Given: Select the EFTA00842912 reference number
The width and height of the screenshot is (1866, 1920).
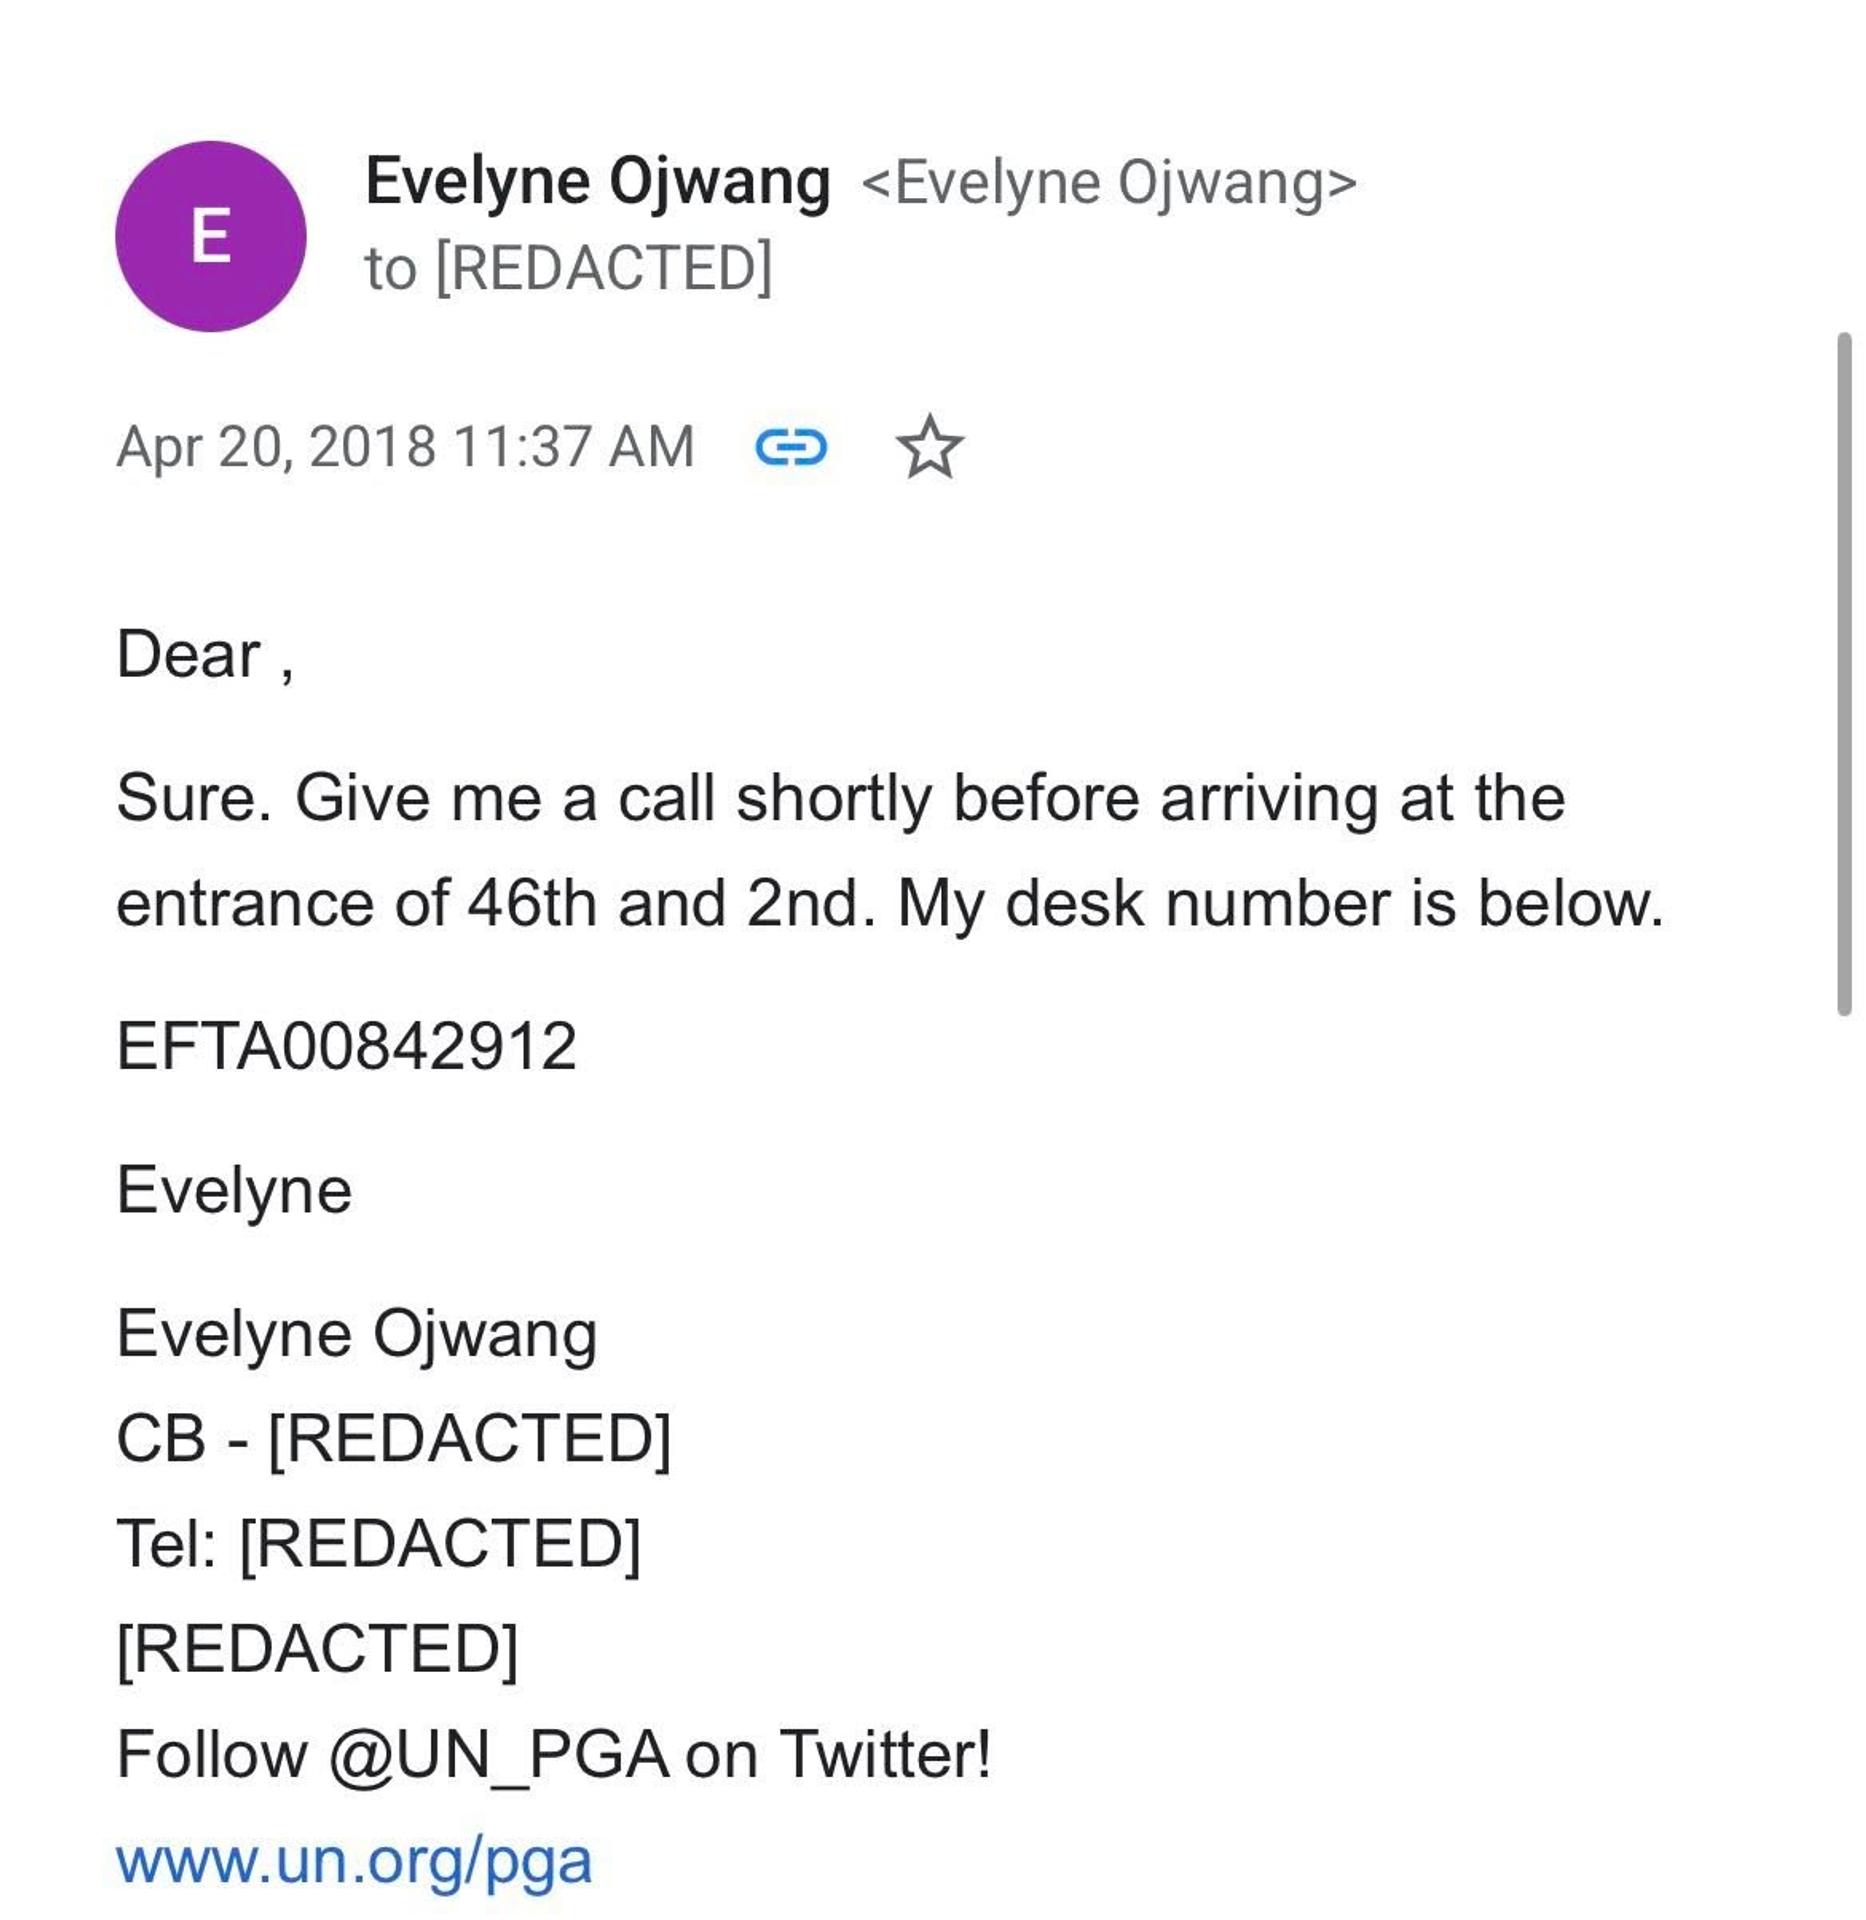Looking at the screenshot, I should 346,1047.
